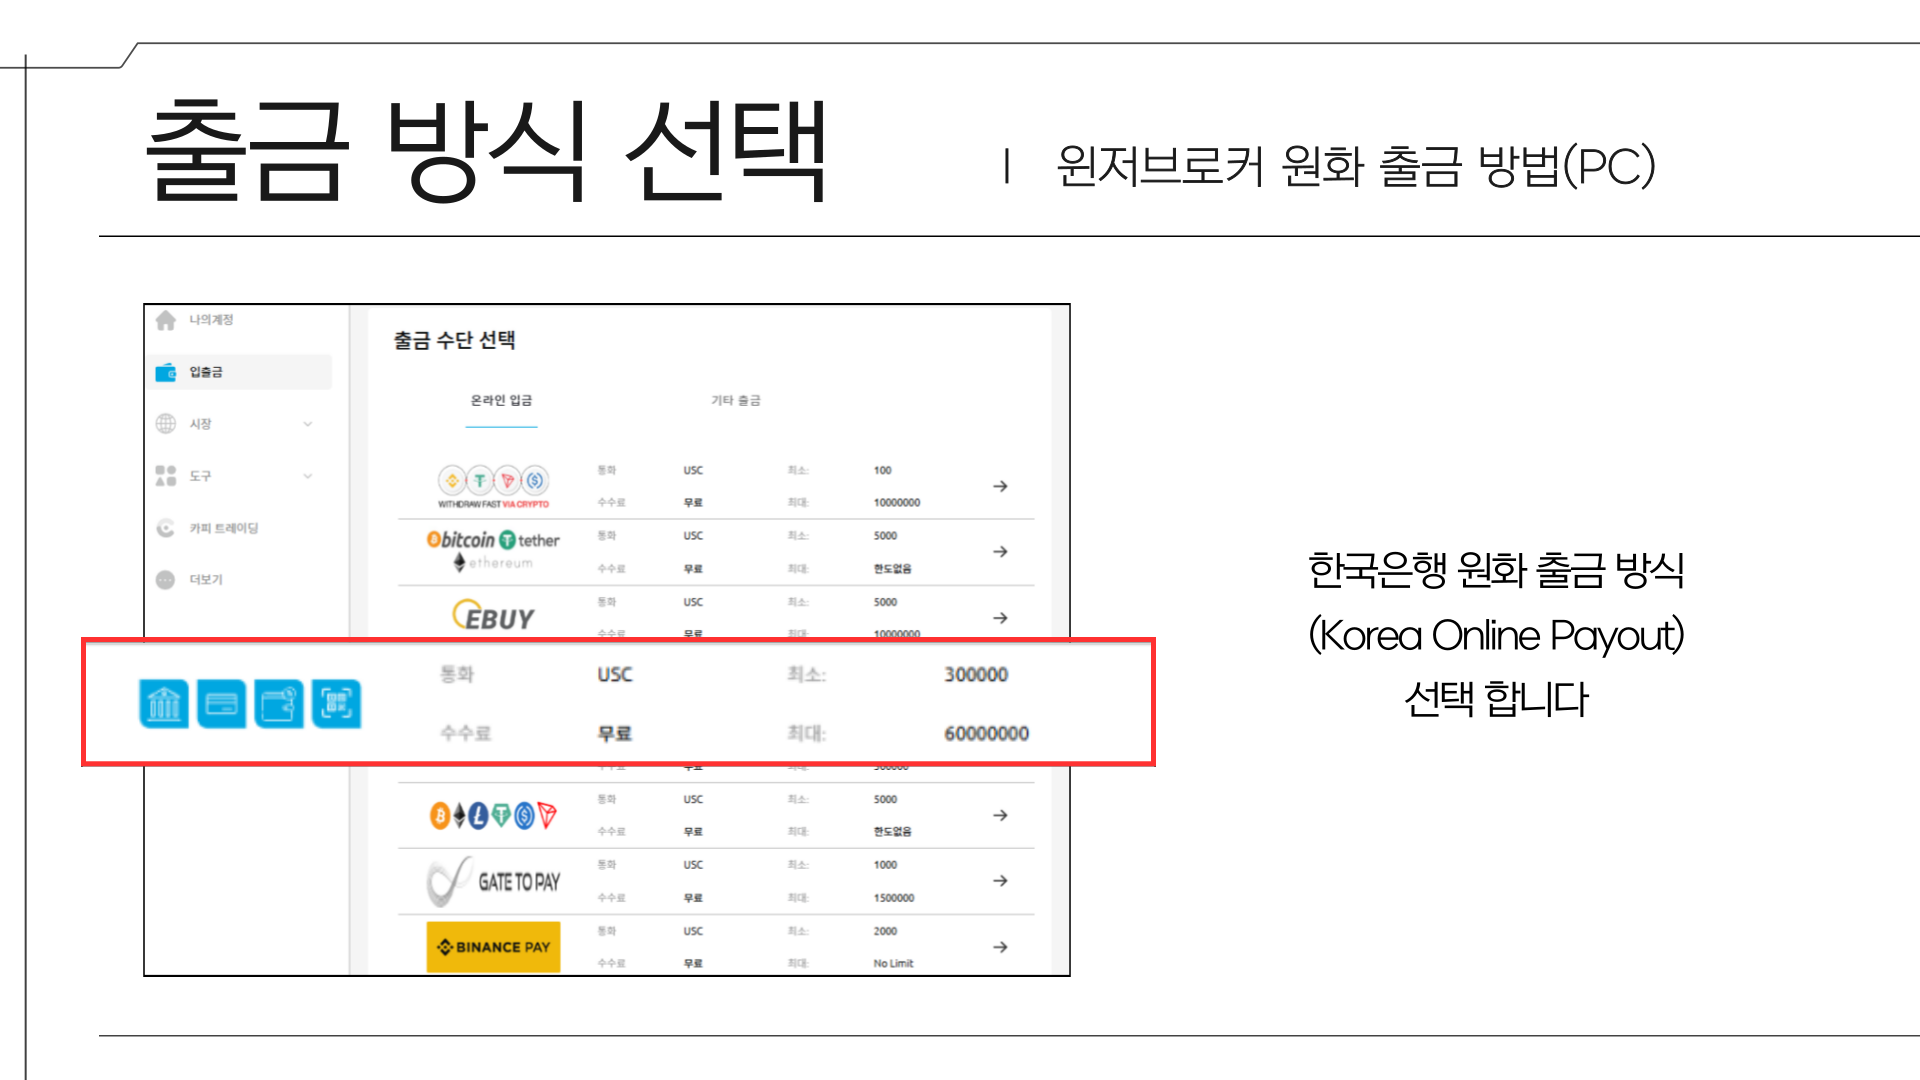The width and height of the screenshot is (1920, 1080).
Task: Click the blue QR code icon
Action: [x=336, y=704]
